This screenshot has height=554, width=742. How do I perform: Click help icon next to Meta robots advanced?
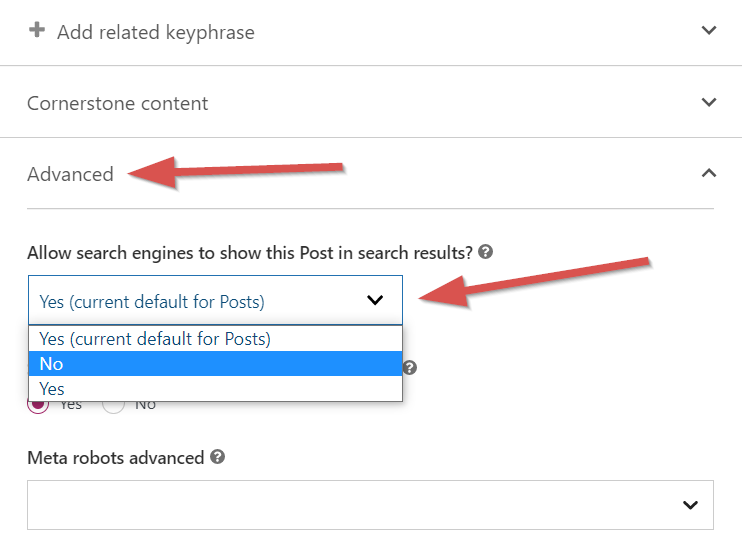tap(218, 458)
